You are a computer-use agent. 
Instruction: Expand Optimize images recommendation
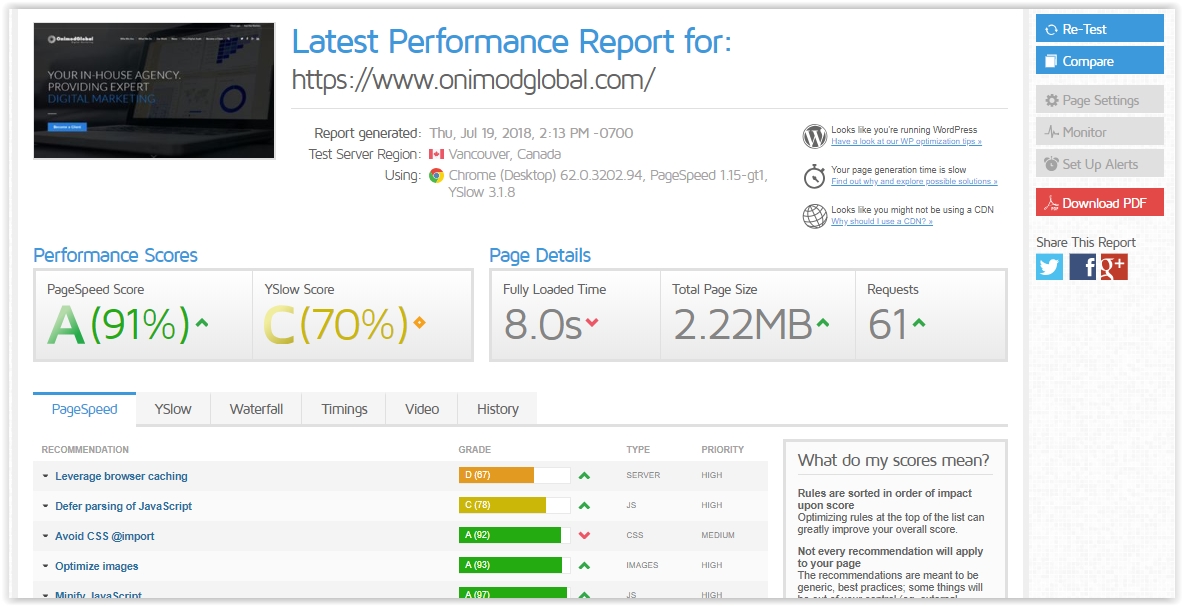click(97, 566)
